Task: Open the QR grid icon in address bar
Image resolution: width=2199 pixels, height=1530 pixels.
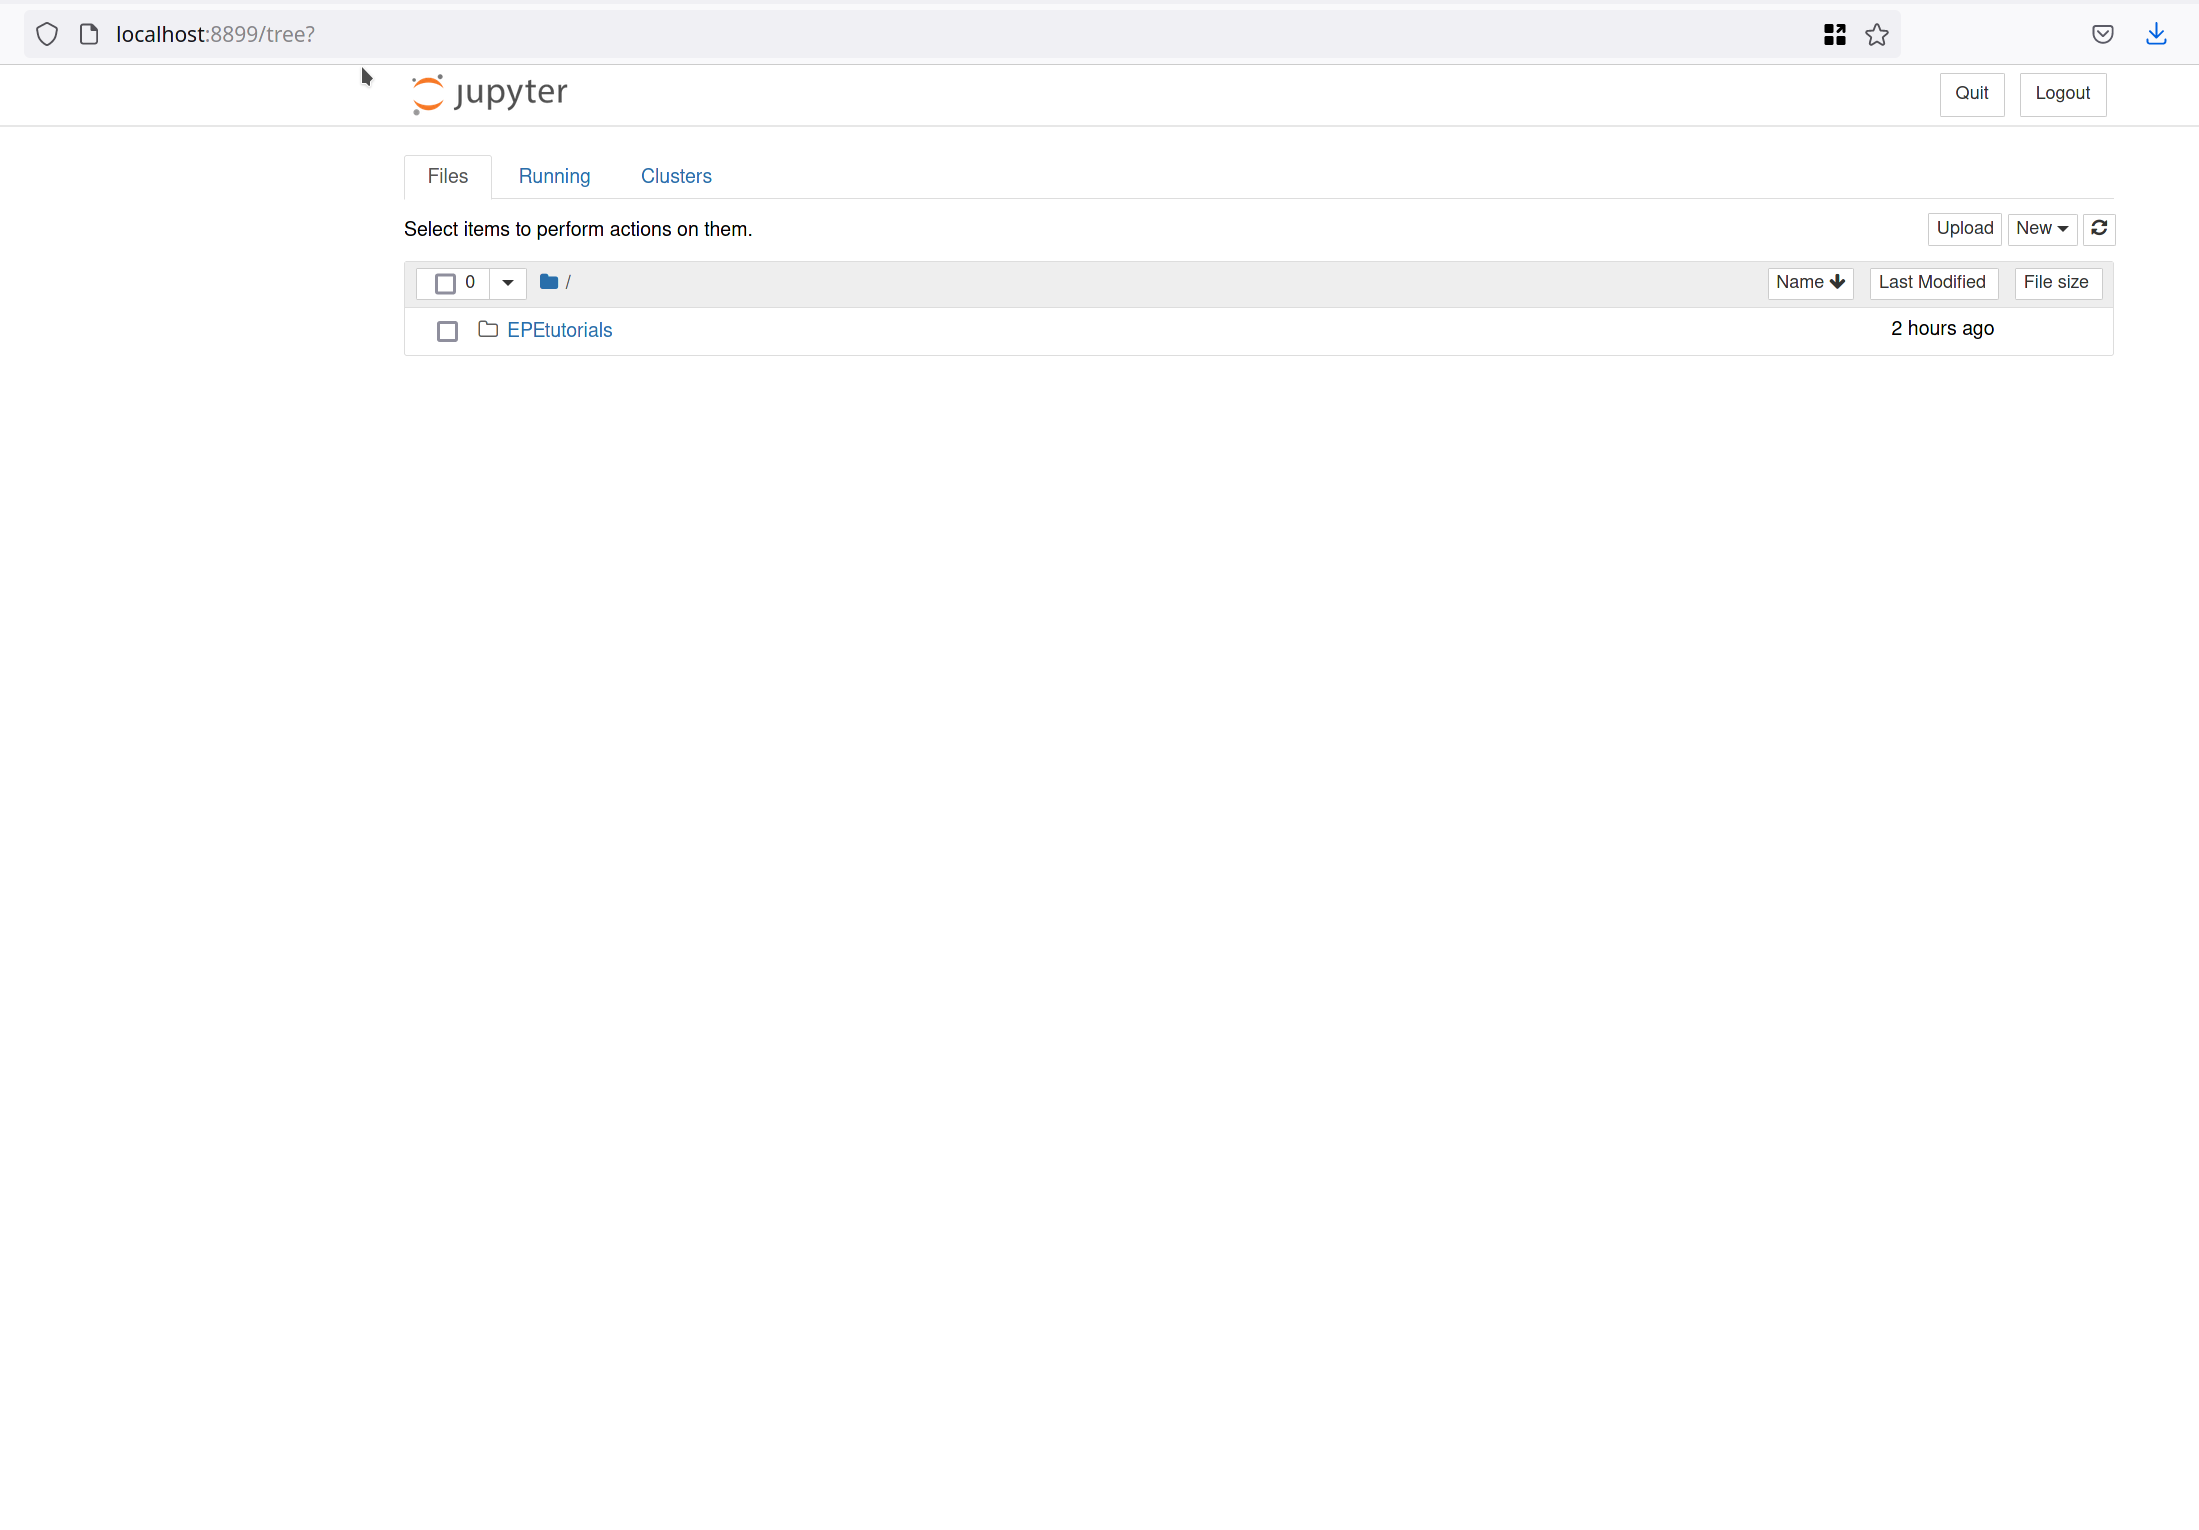Action: tap(1834, 35)
